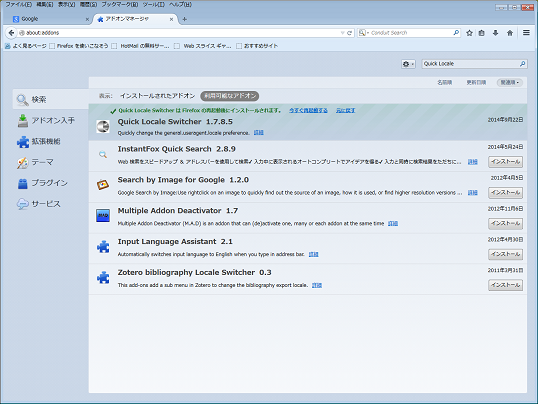The width and height of the screenshot is (538, 404).
Task: Select the サービス sidebar category
Action: click(x=51, y=204)
